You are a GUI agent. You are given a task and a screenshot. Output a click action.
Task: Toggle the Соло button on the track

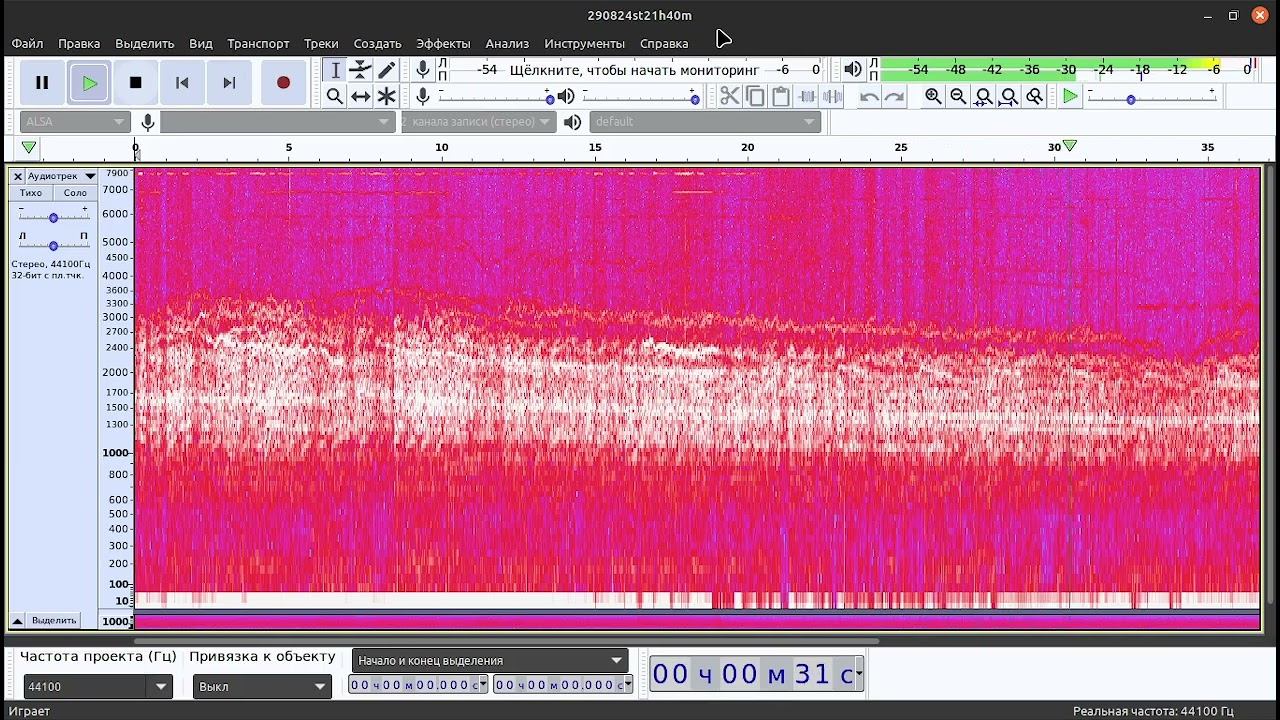pos(75,193)
